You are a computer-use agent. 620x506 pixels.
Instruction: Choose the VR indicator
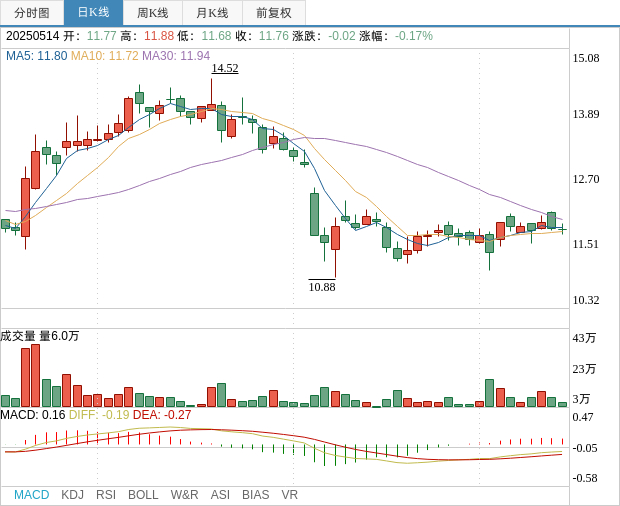[289, 495]
